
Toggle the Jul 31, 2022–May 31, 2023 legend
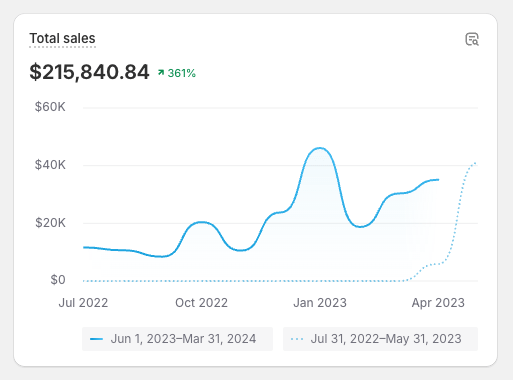point(380,339)
